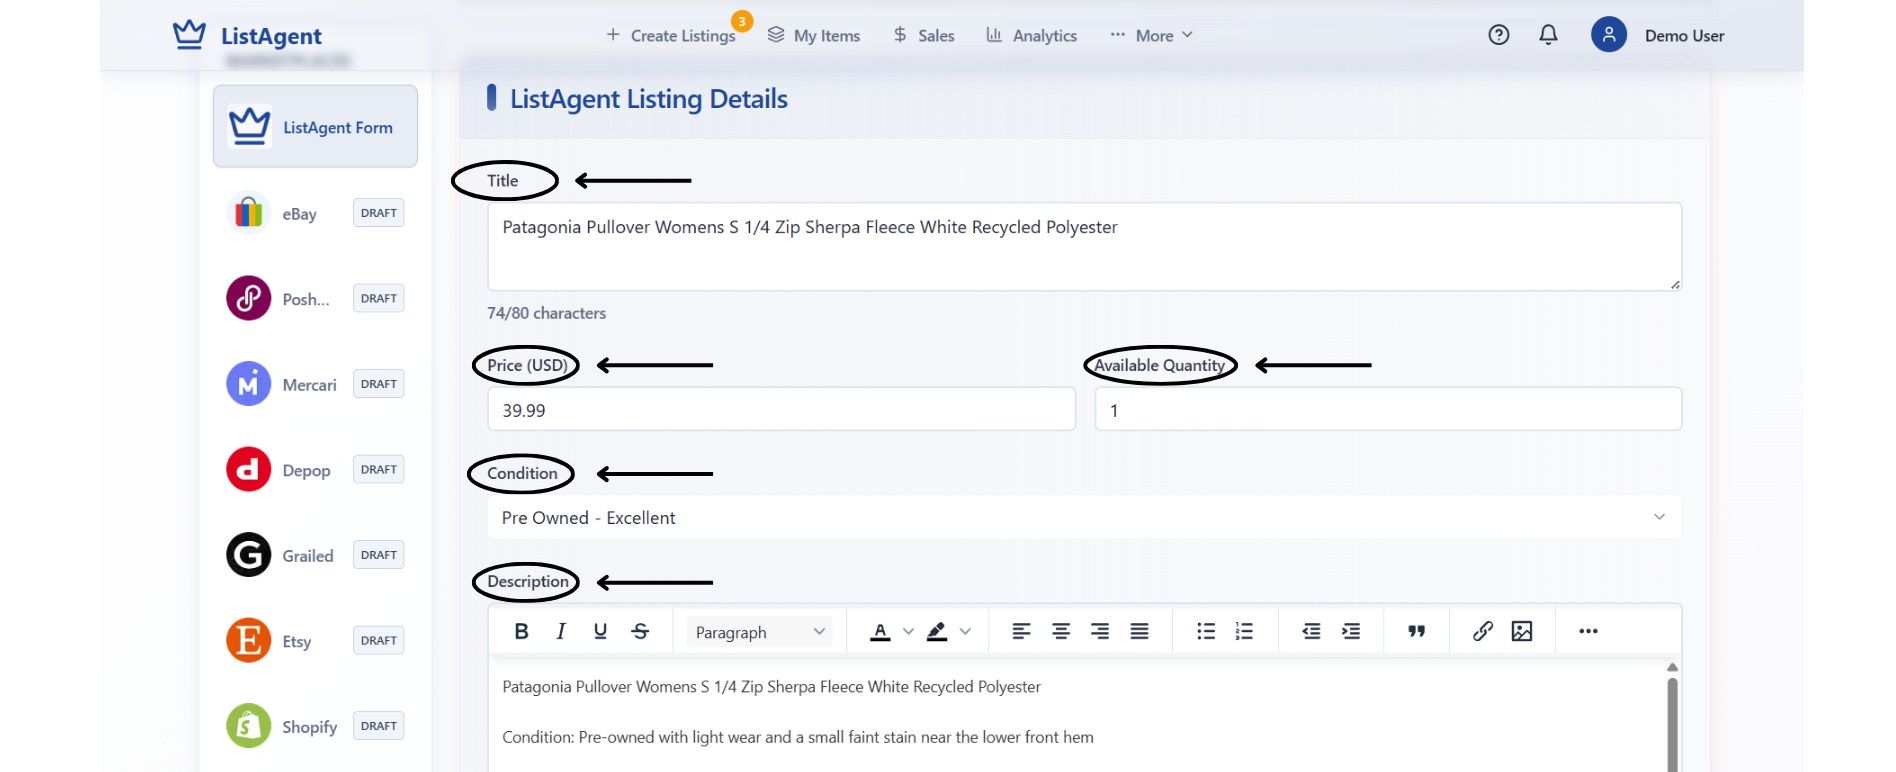Click the Depop DRAFT badge
1896x772 pixels.
pyautogui.click(x=379, y=469)
